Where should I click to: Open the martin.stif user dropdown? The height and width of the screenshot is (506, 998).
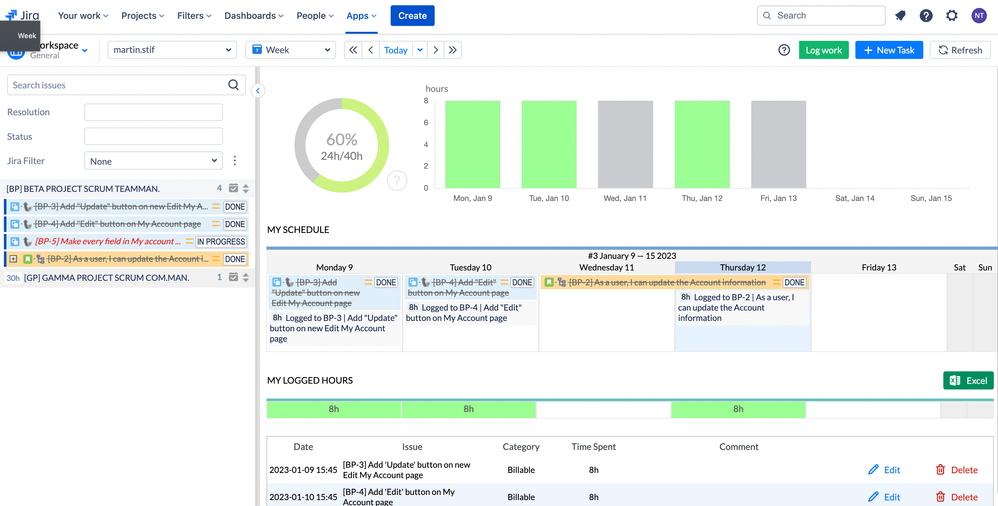click(x=171, y=50)
